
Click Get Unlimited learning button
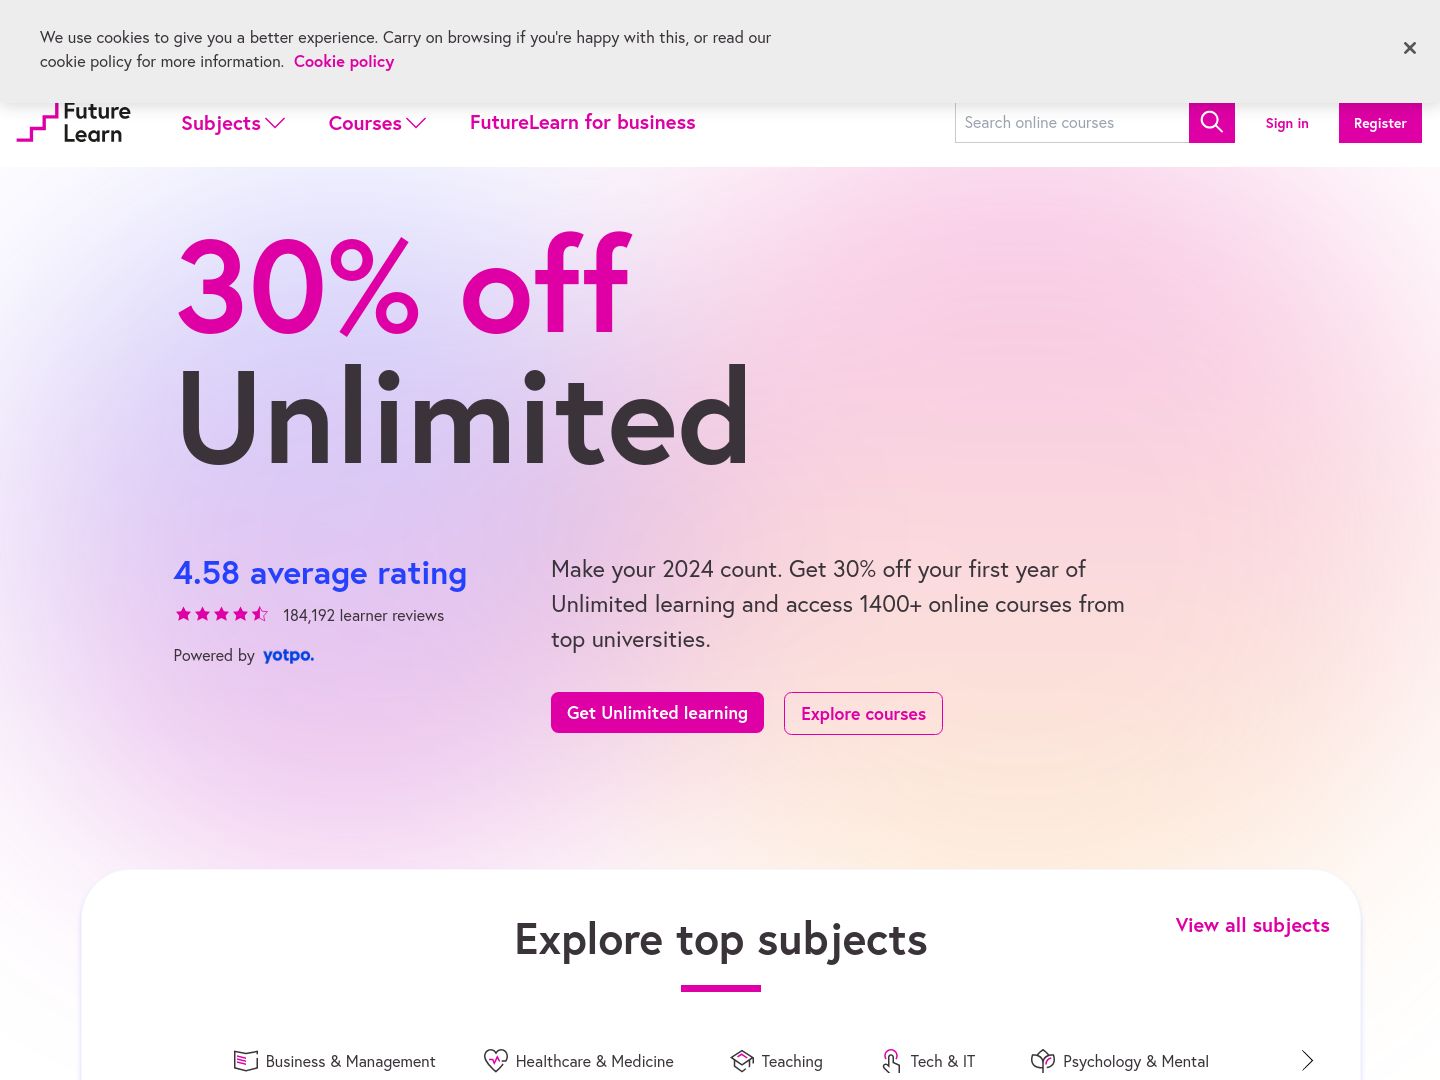coord(657,713)
